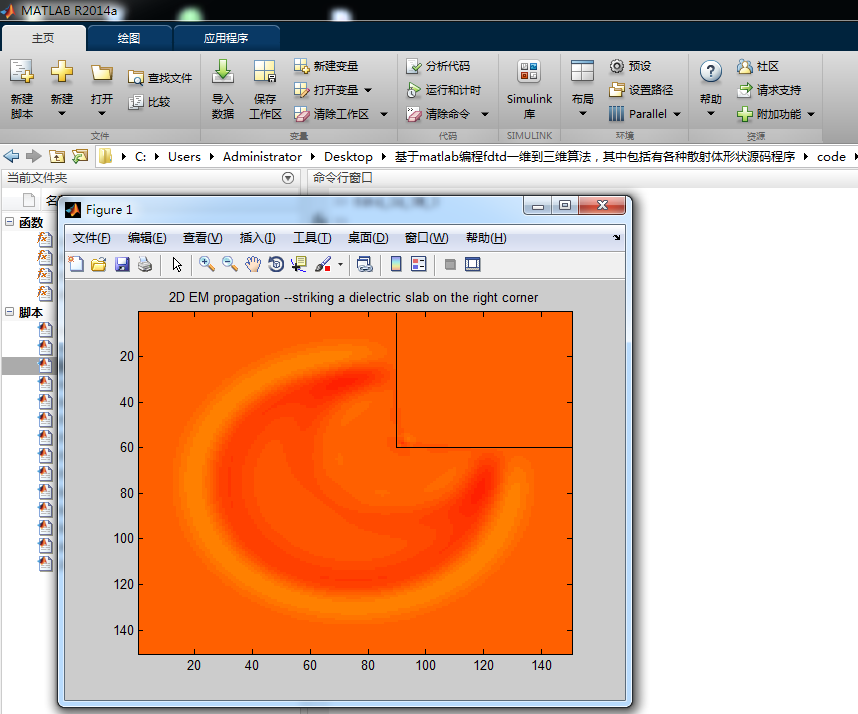
Task: Open Figure 1 Help (帮助) menu
Action: coord(486,238)
